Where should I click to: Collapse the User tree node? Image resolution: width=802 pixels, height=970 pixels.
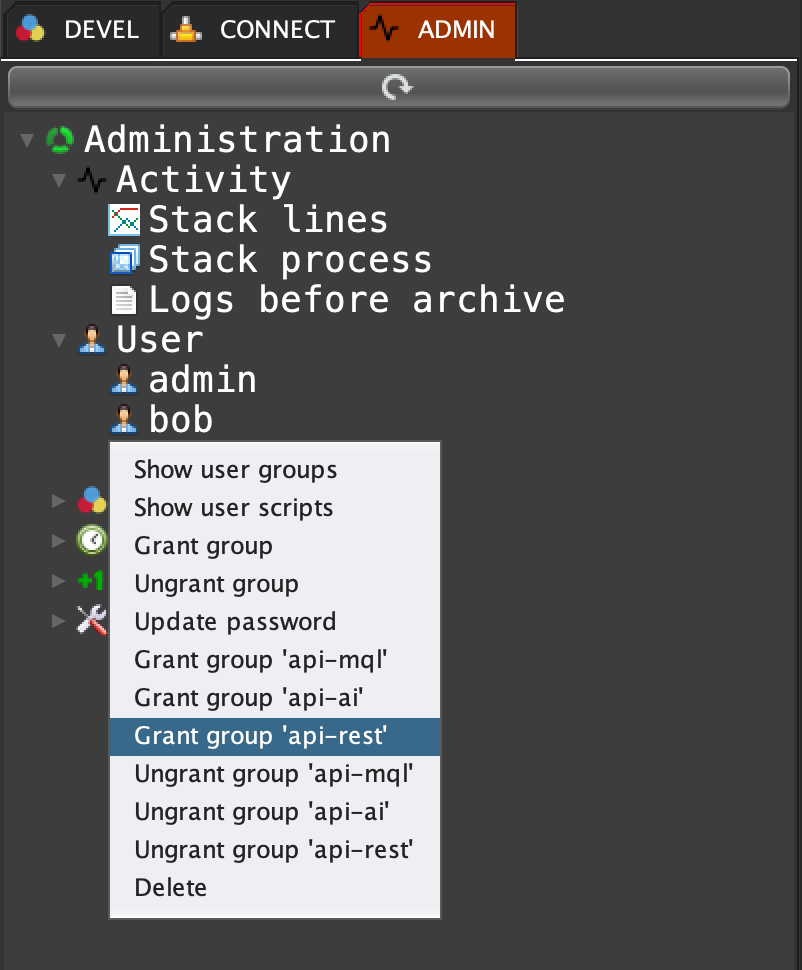tap(59, 340)
